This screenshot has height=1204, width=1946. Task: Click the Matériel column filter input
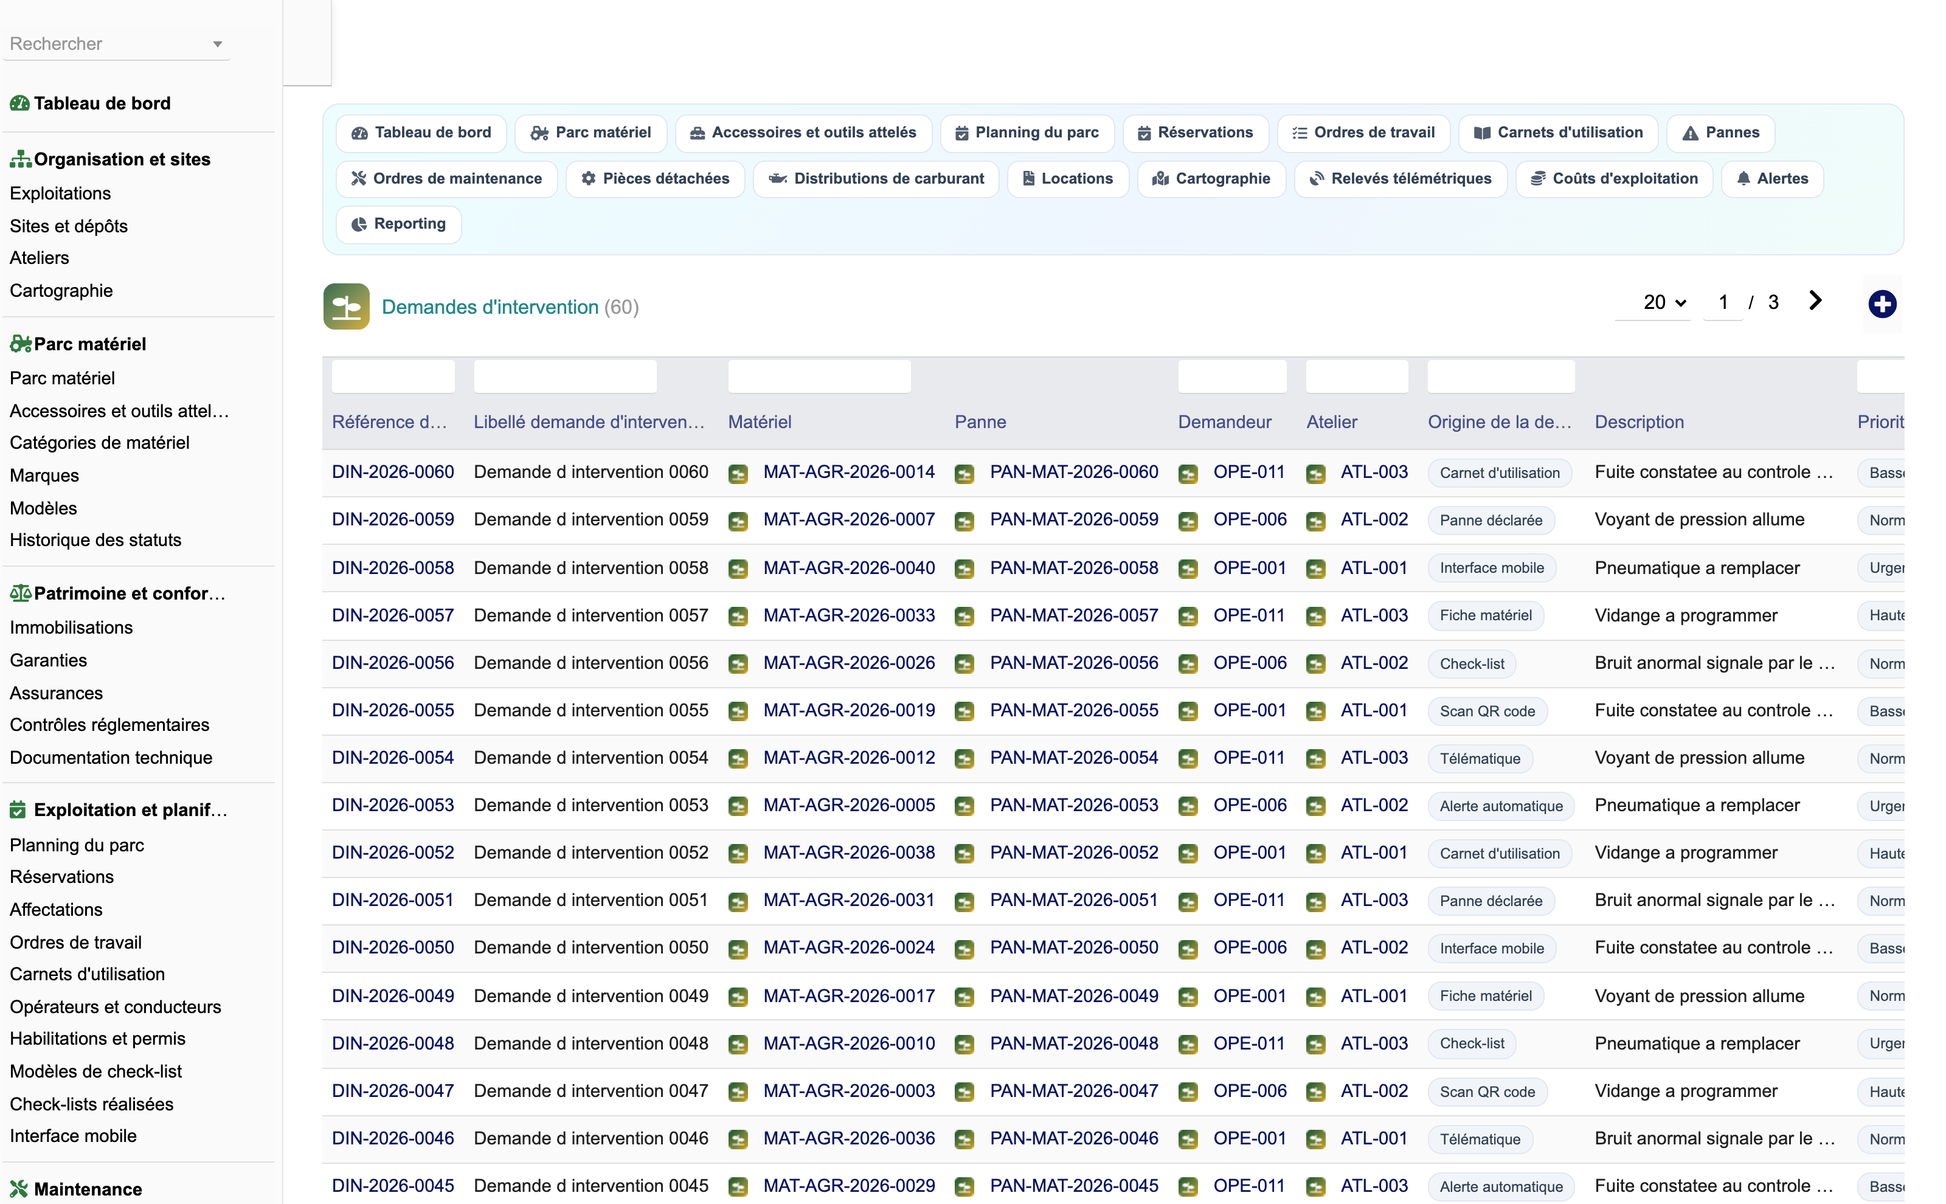[819, 376]
